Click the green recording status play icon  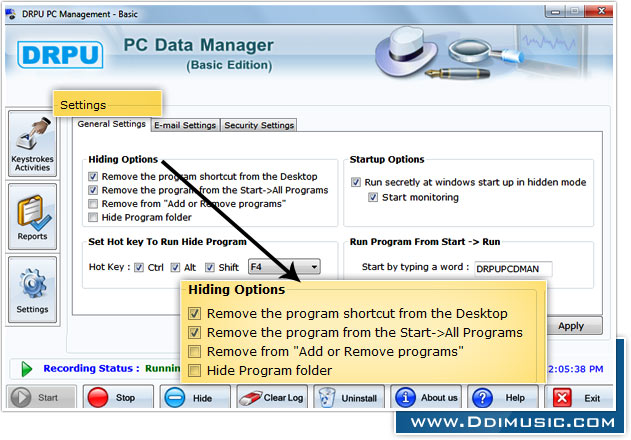pos(27,369)
